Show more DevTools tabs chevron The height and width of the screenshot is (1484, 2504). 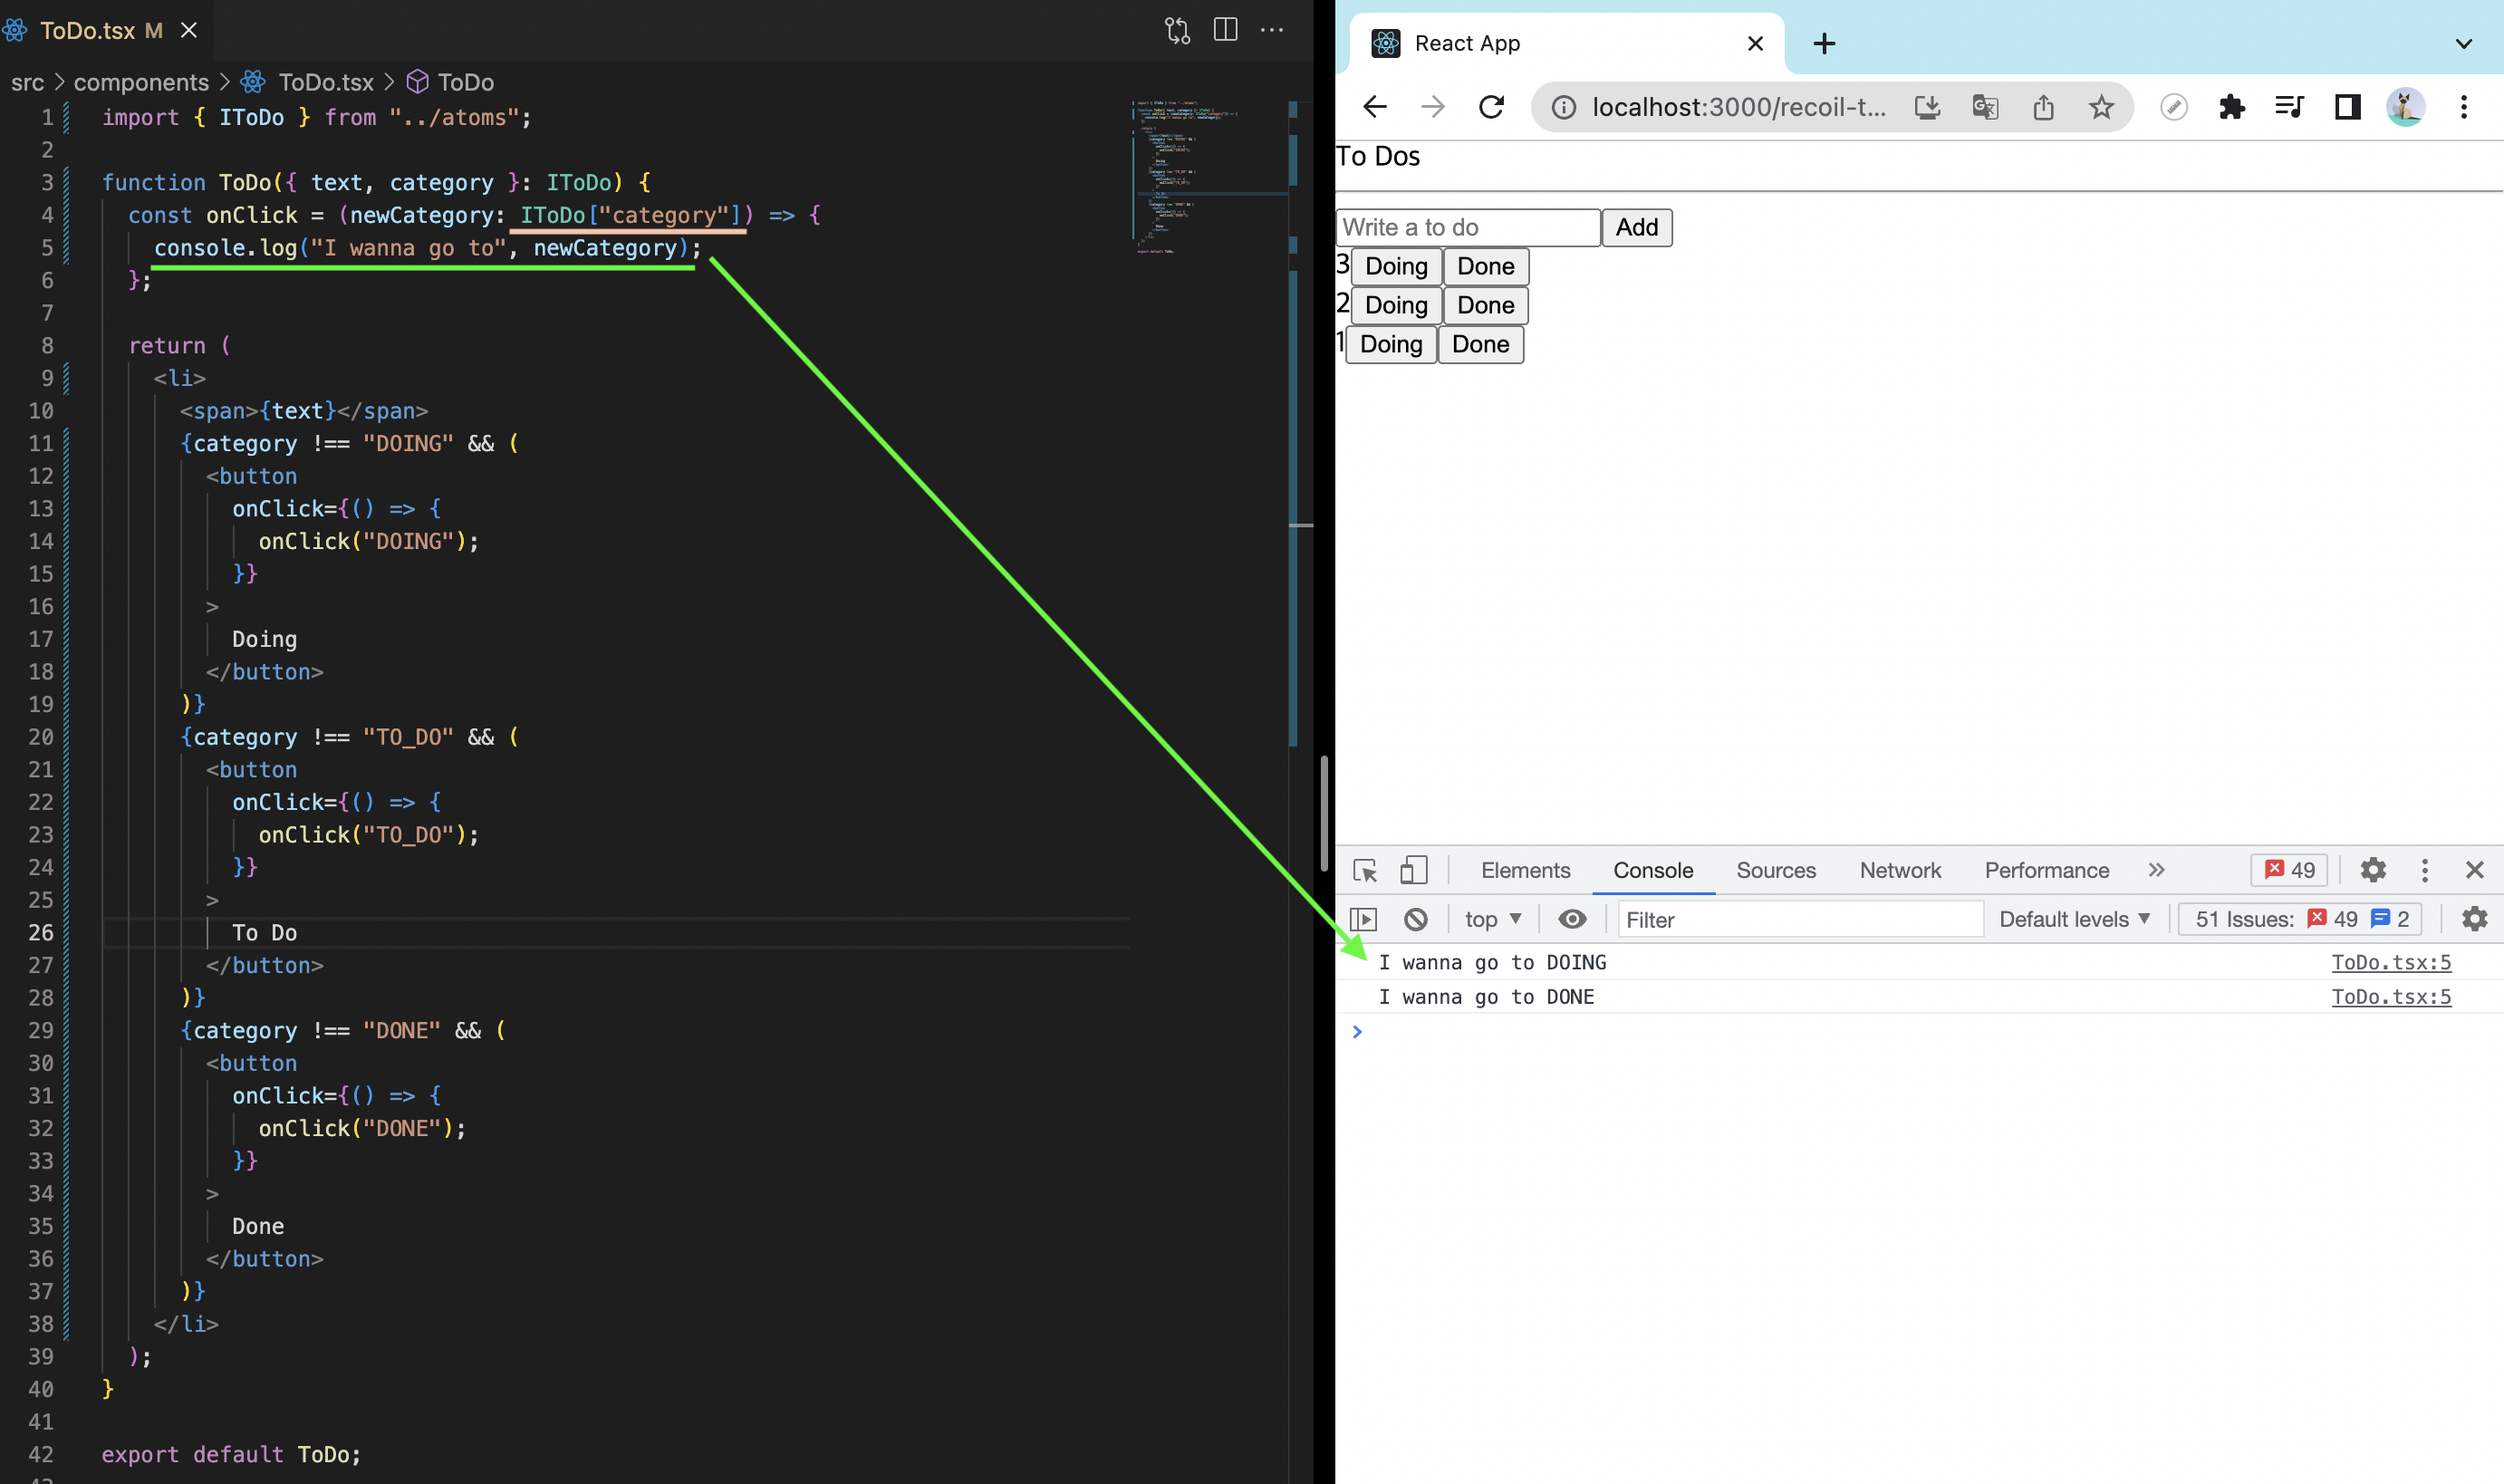(x=2156, y=870)
